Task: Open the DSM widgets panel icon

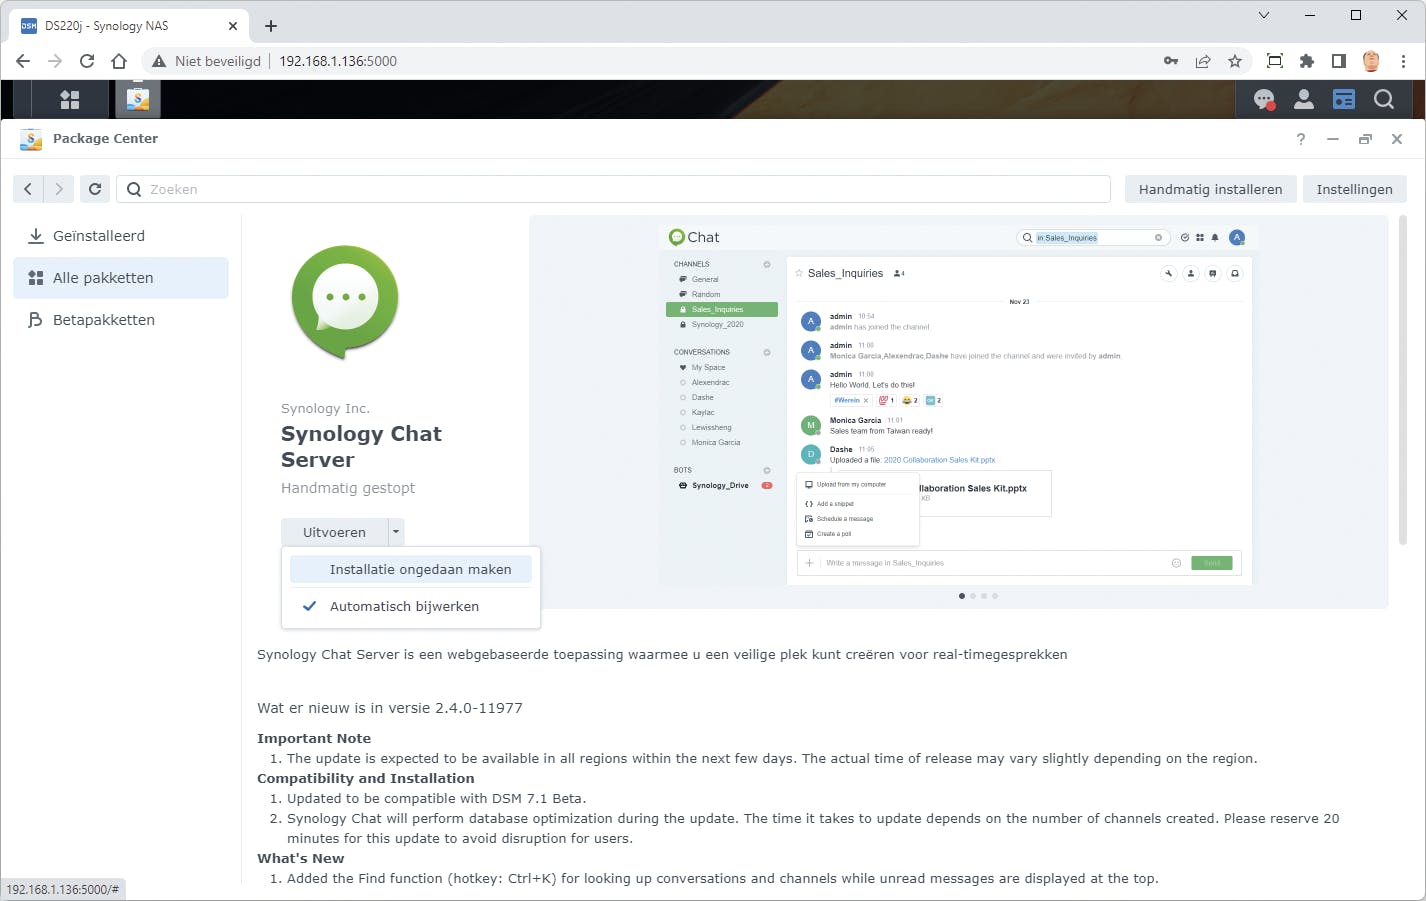Action: pos(1344,99)
